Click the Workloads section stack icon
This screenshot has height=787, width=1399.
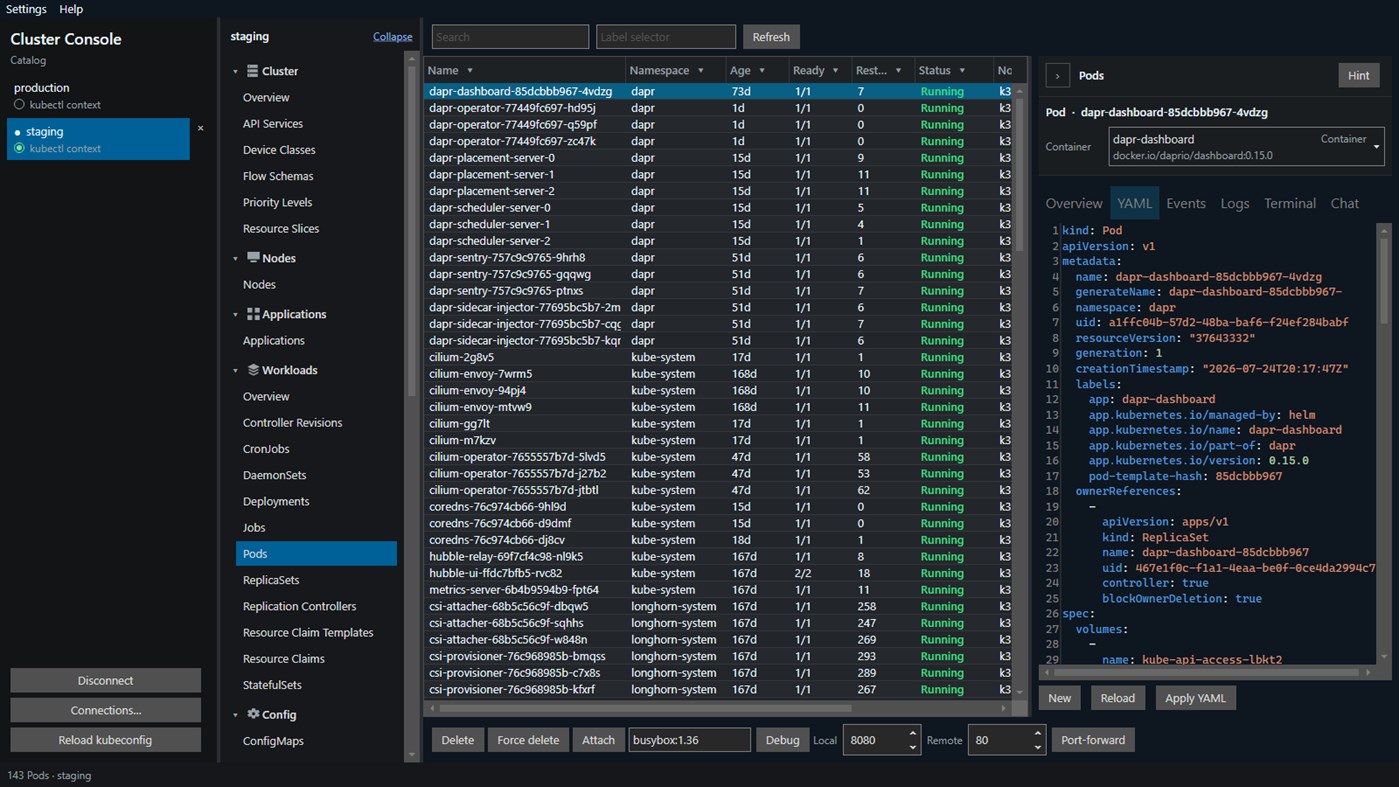[253, 370]
